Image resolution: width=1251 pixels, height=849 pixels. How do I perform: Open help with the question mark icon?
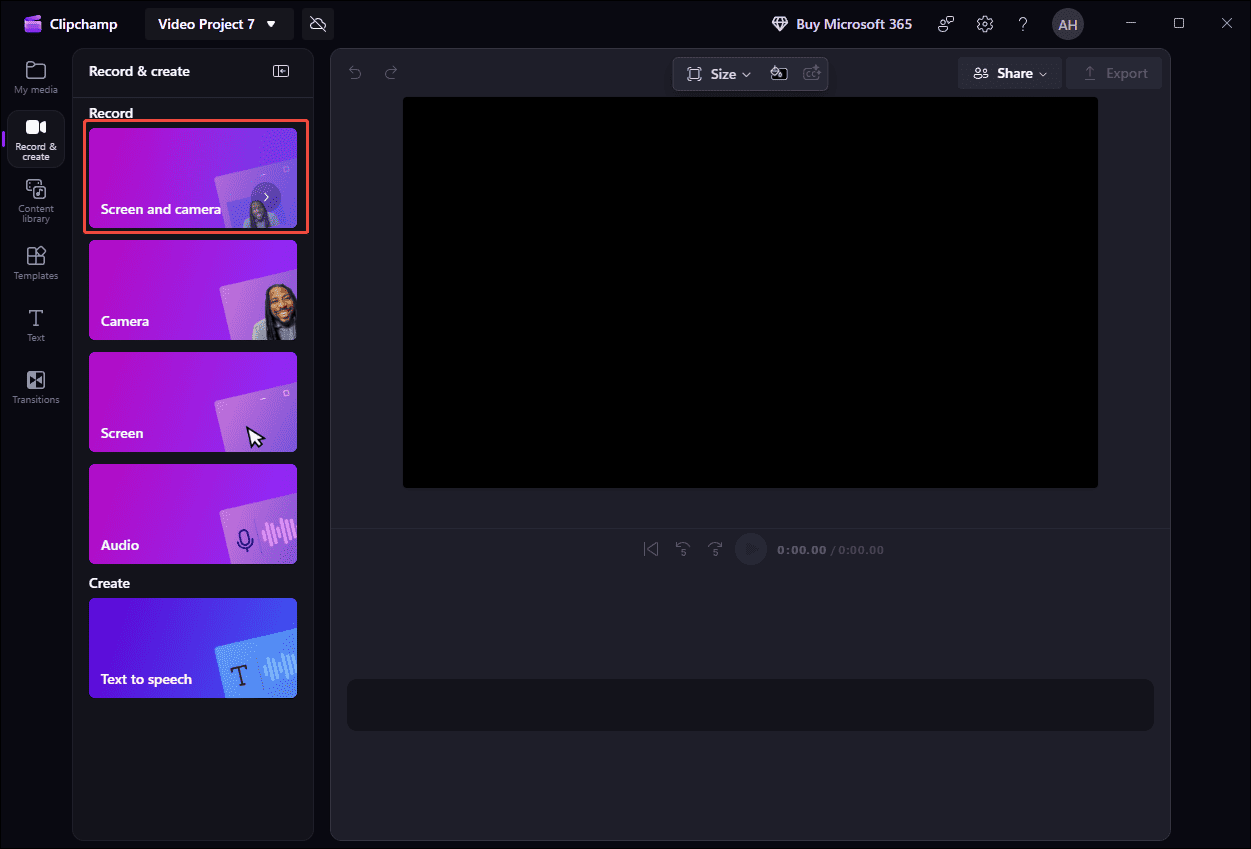coord(1022,23)
